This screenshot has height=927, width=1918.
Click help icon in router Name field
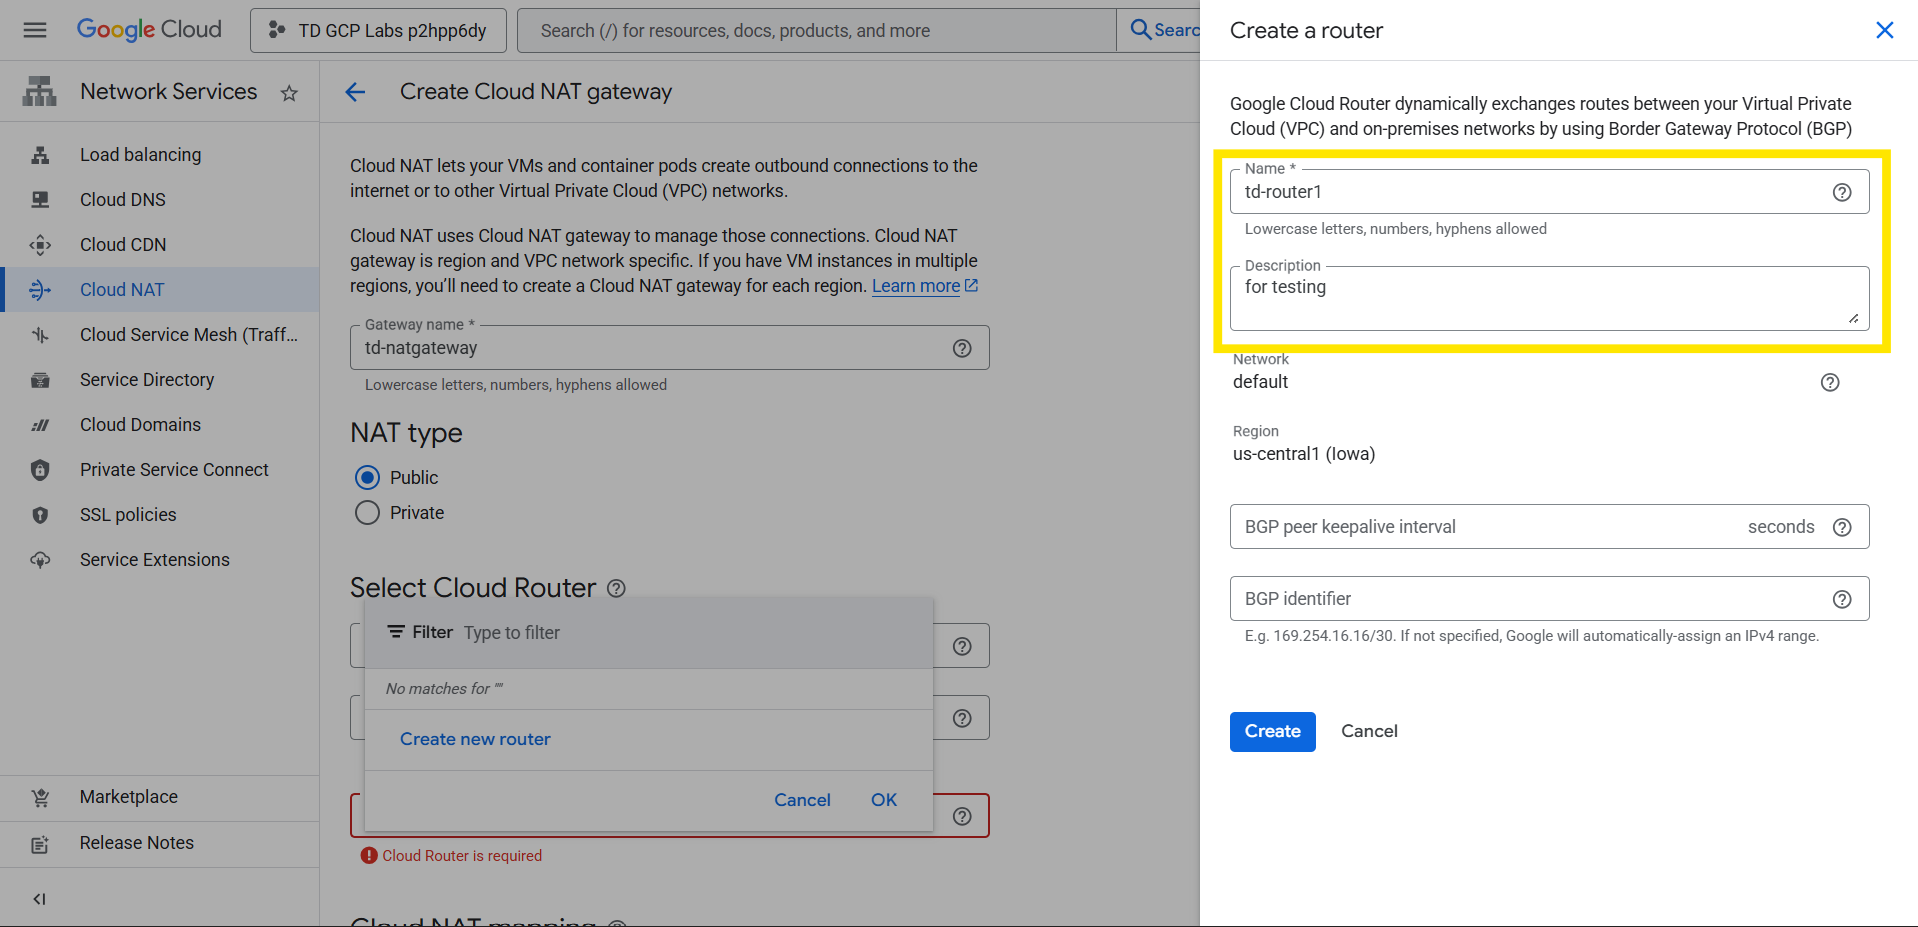1841,192
